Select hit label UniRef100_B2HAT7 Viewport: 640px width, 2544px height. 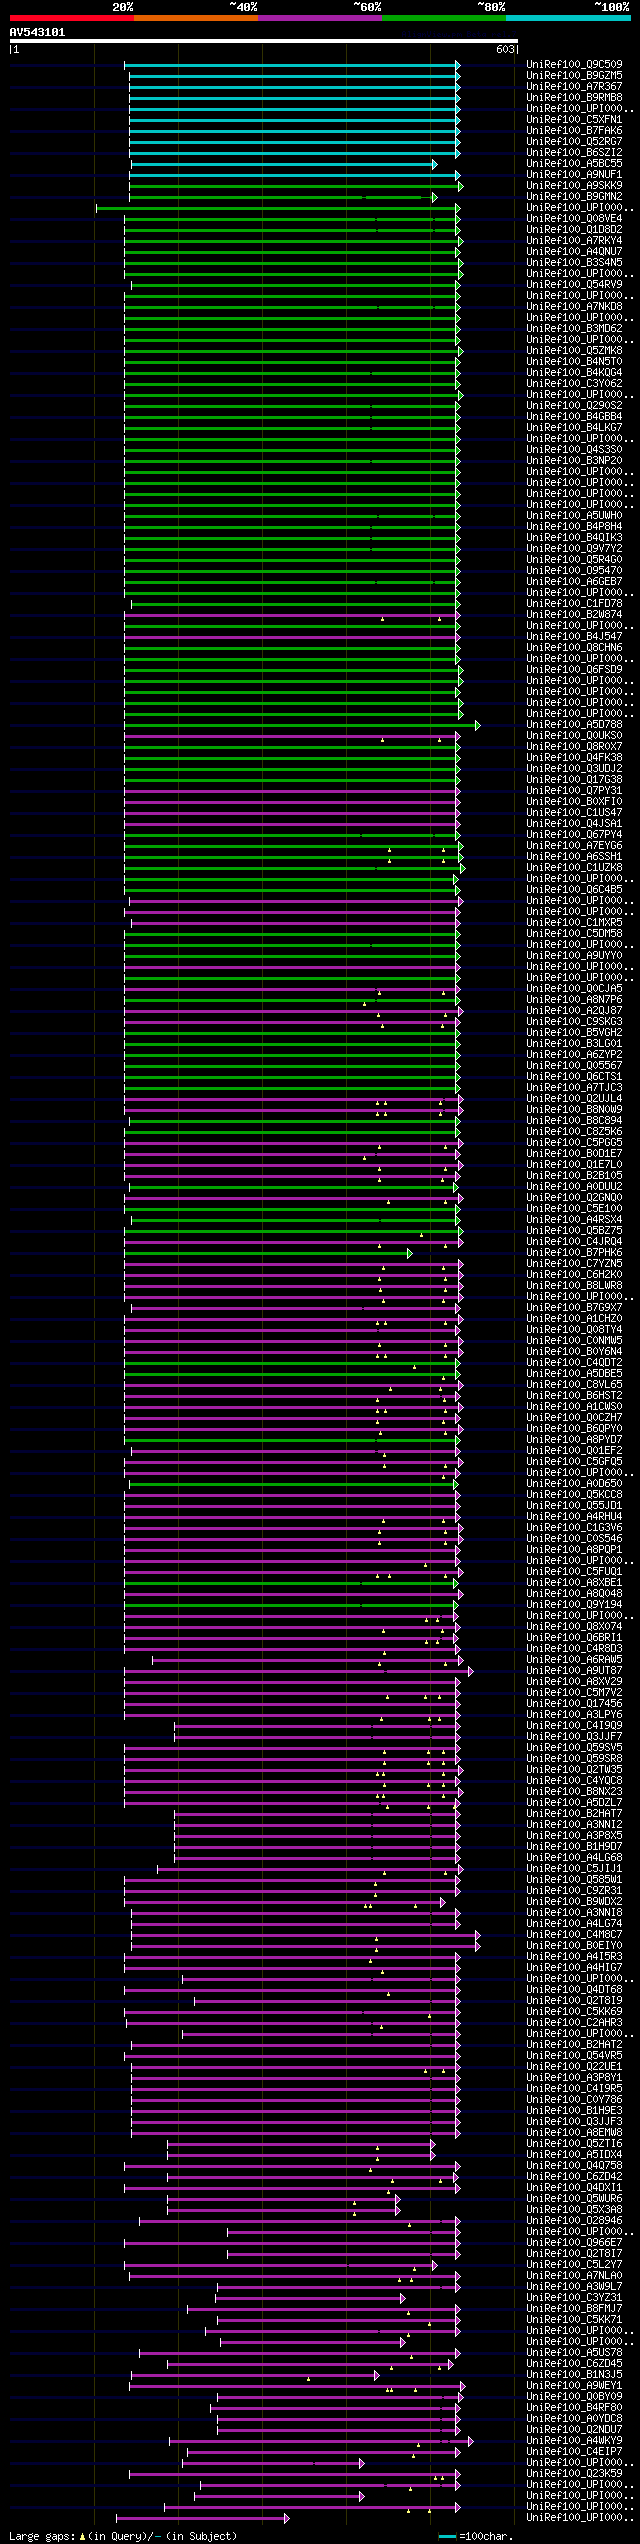click(x=574, y=1814)
